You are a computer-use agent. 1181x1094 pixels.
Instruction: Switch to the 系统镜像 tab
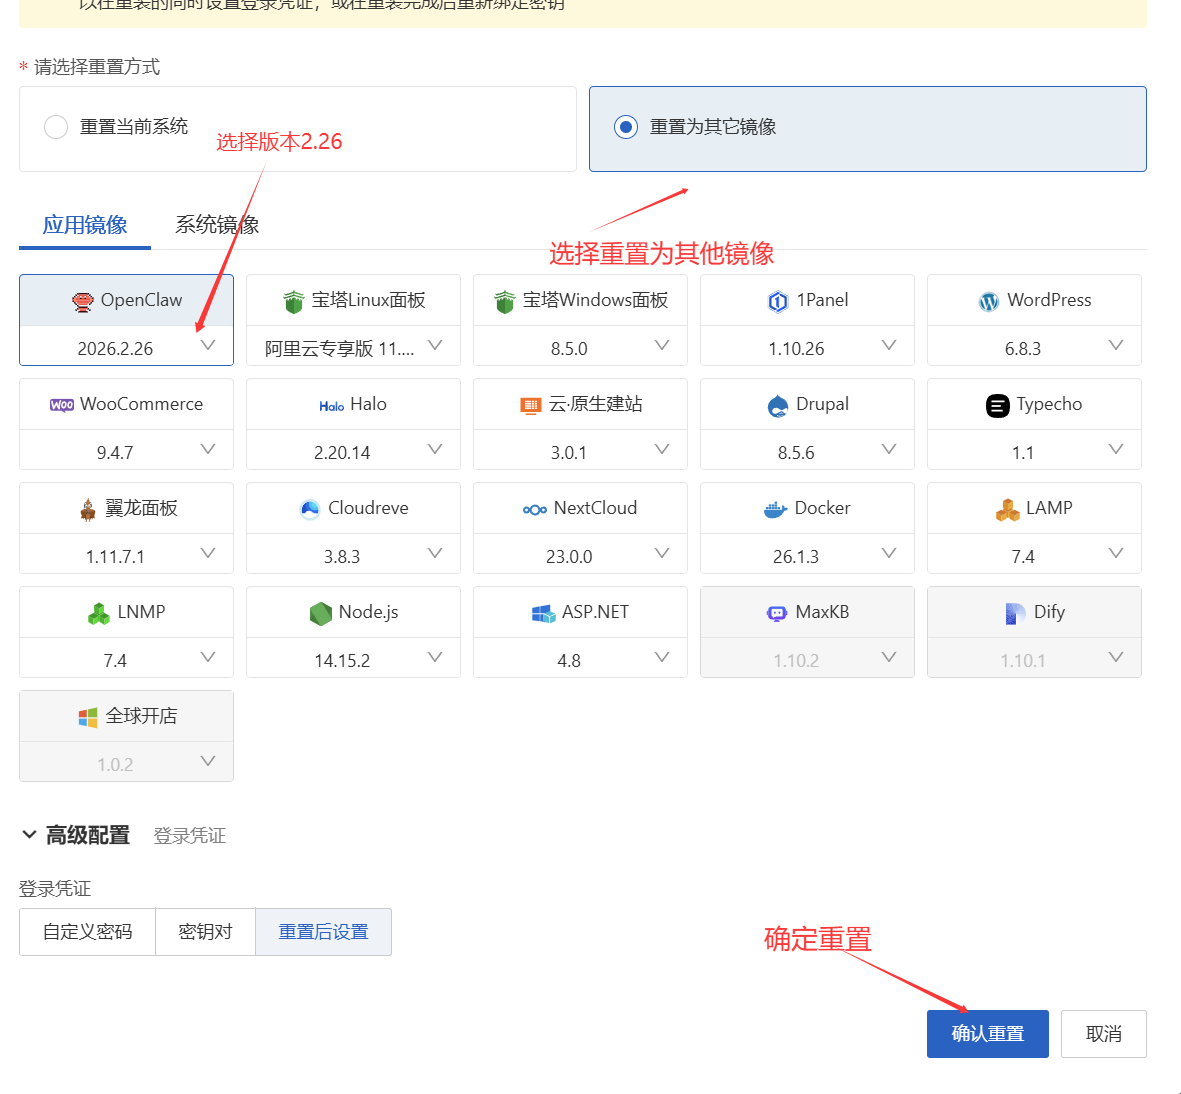point(216,224)
